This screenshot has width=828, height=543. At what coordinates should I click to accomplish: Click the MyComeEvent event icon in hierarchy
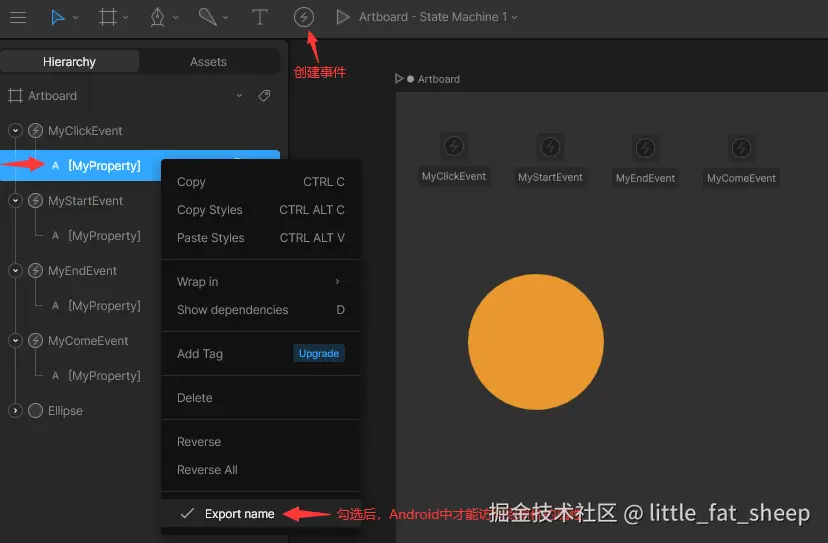pyautogui.click(x=35, y=341)
